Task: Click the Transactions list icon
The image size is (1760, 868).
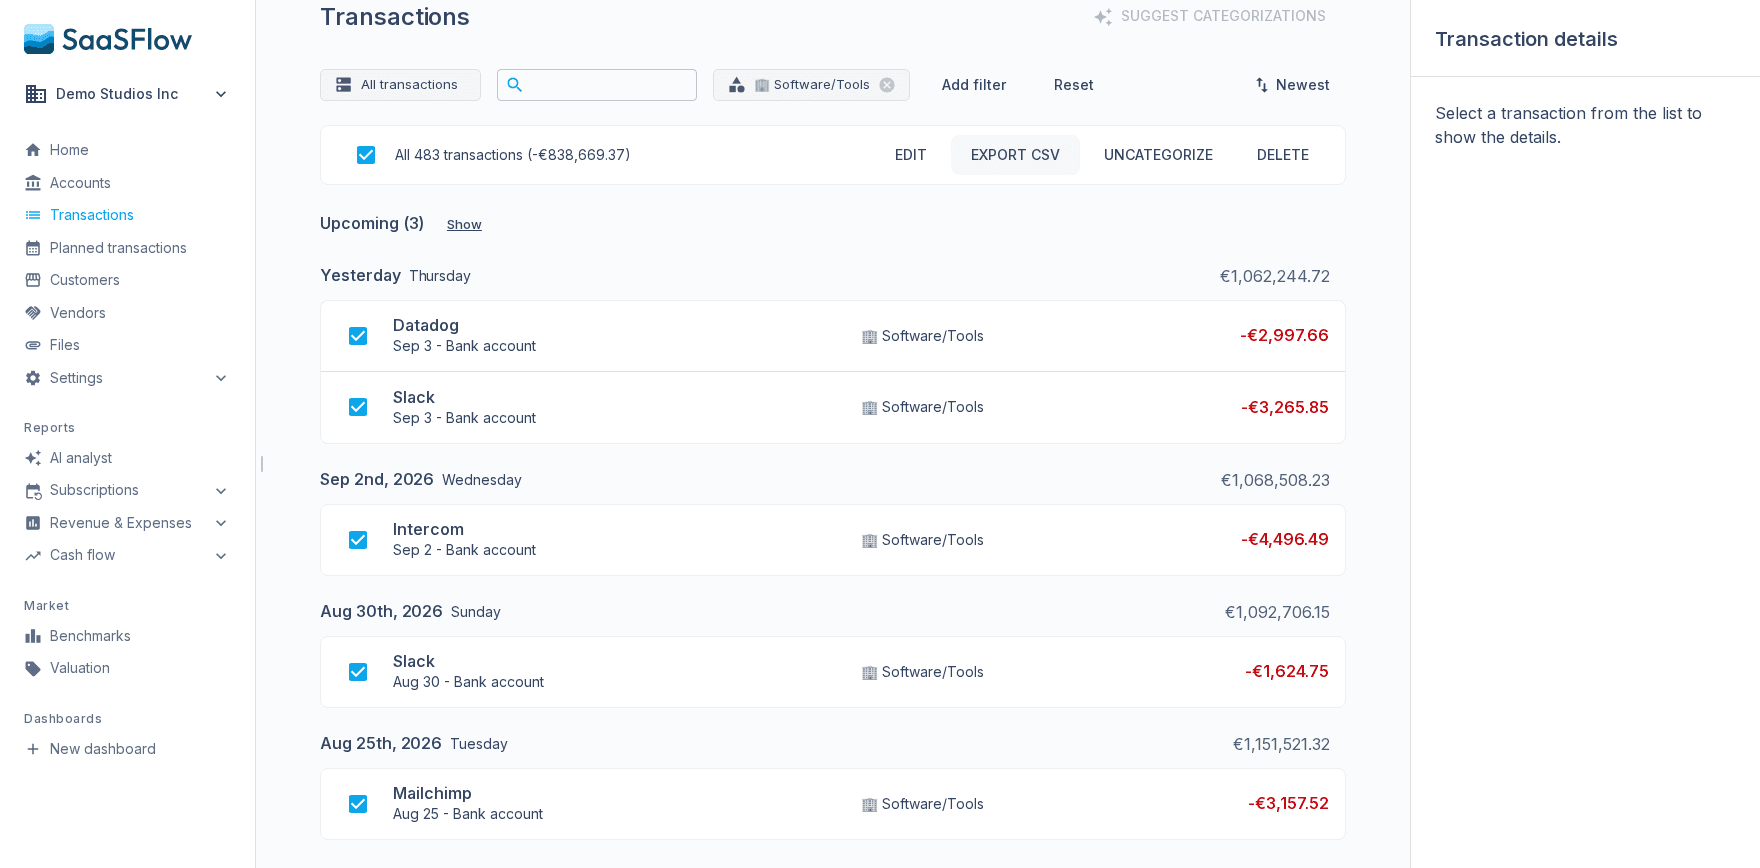Action: tap(33, 215)
